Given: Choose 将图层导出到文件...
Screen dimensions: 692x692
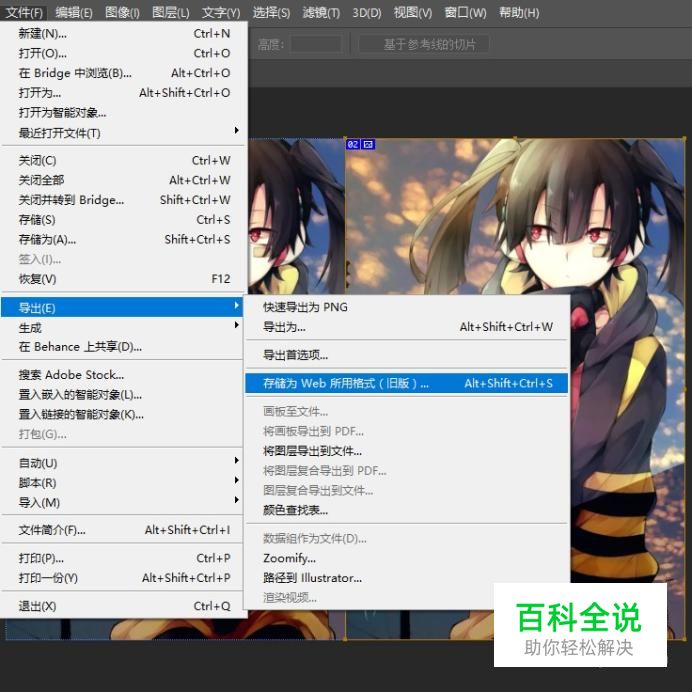Looking at the screenshot, I should pos(407,451).
